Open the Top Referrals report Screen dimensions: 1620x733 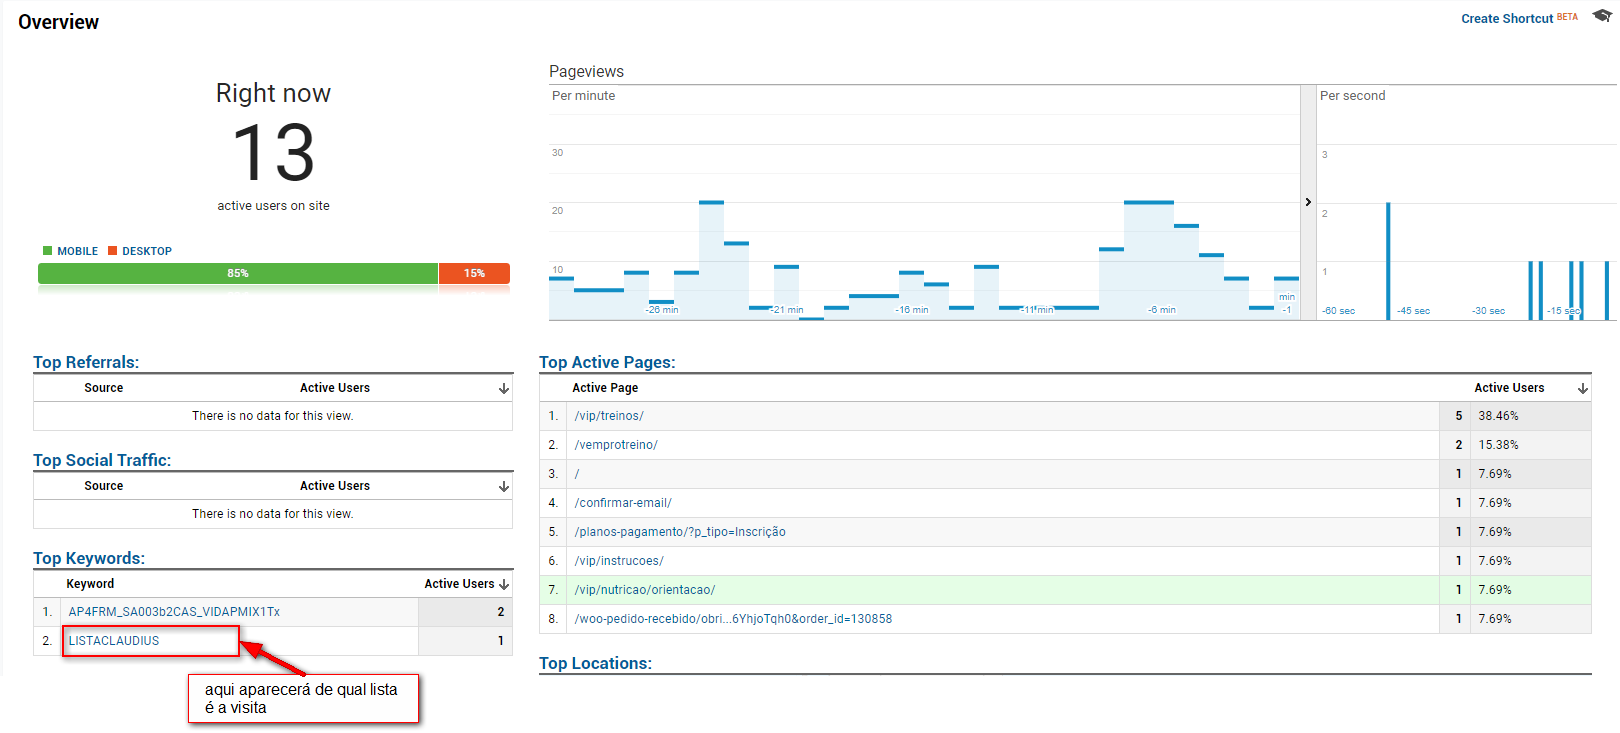click(86, 362)
